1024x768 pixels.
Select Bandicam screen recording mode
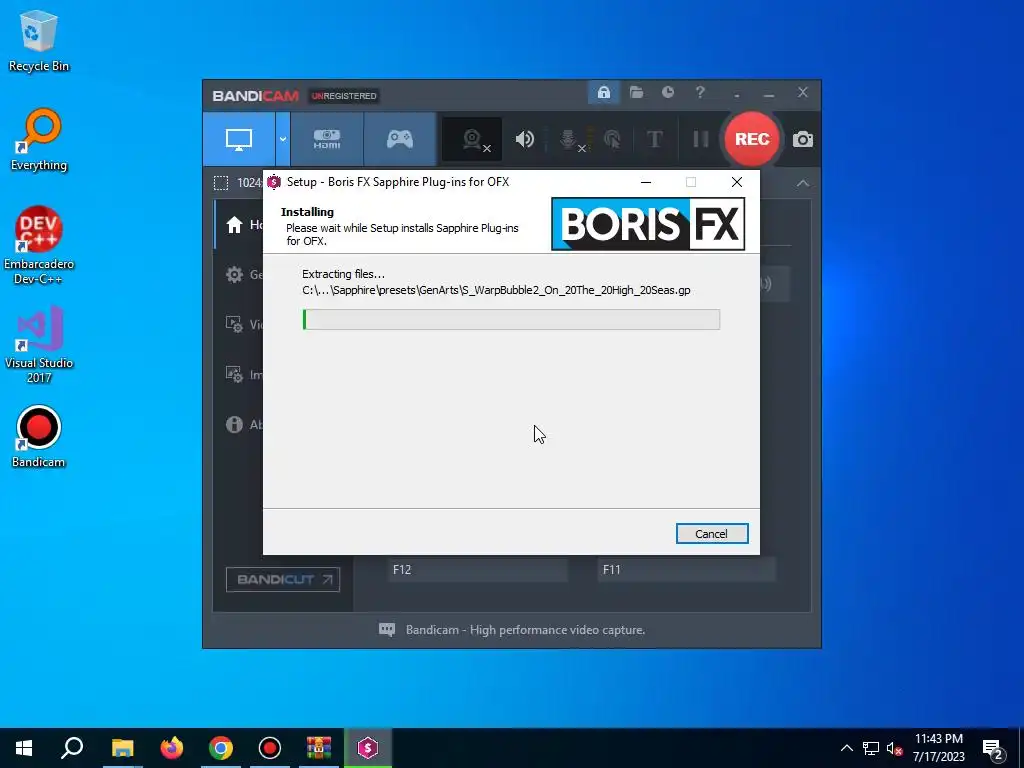[x=238, y=139]
